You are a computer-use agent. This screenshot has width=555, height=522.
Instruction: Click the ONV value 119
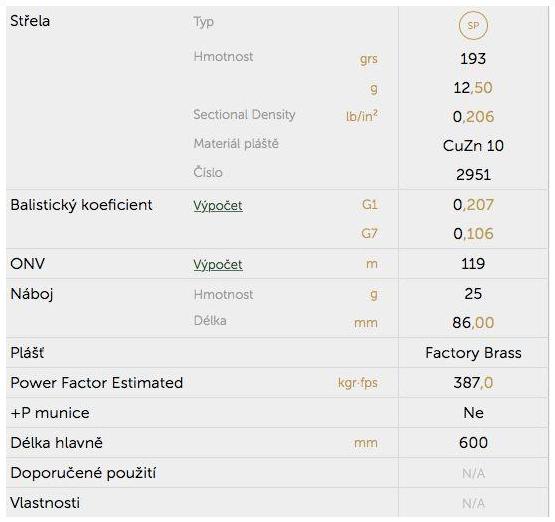pos(473,264)
